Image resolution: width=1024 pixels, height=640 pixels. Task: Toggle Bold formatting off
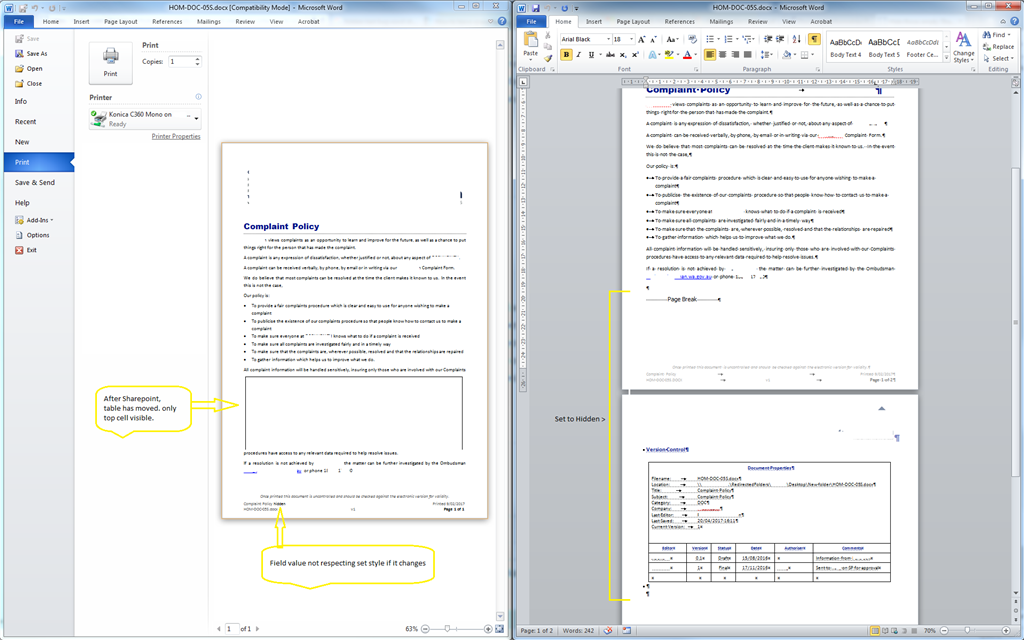pos(566,55)
